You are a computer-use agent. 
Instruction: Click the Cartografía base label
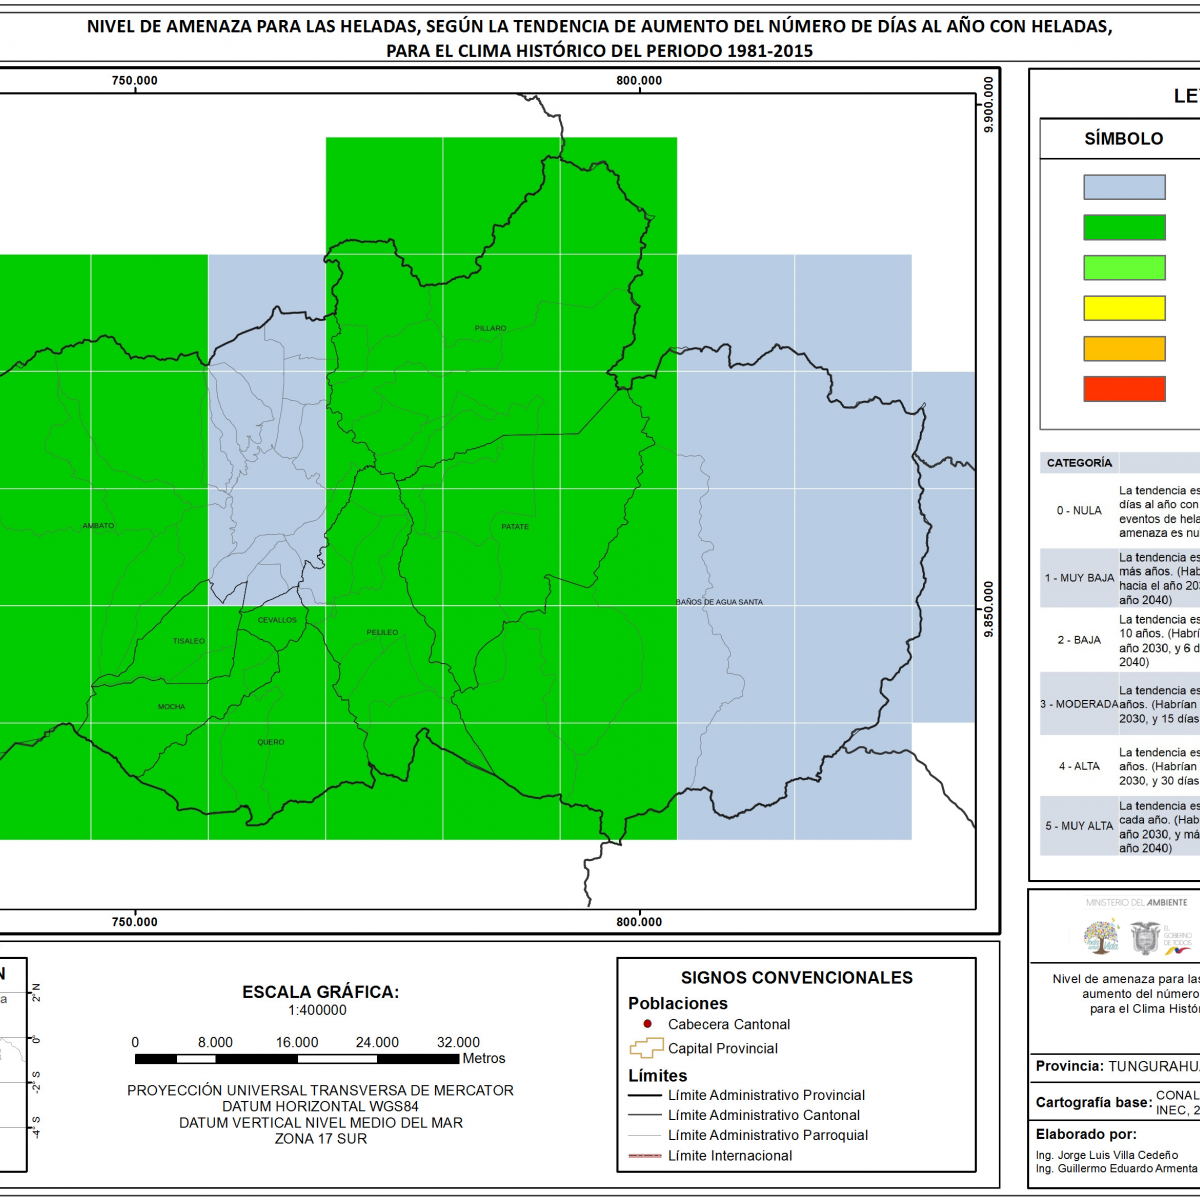click(x=1093, y=1102)
